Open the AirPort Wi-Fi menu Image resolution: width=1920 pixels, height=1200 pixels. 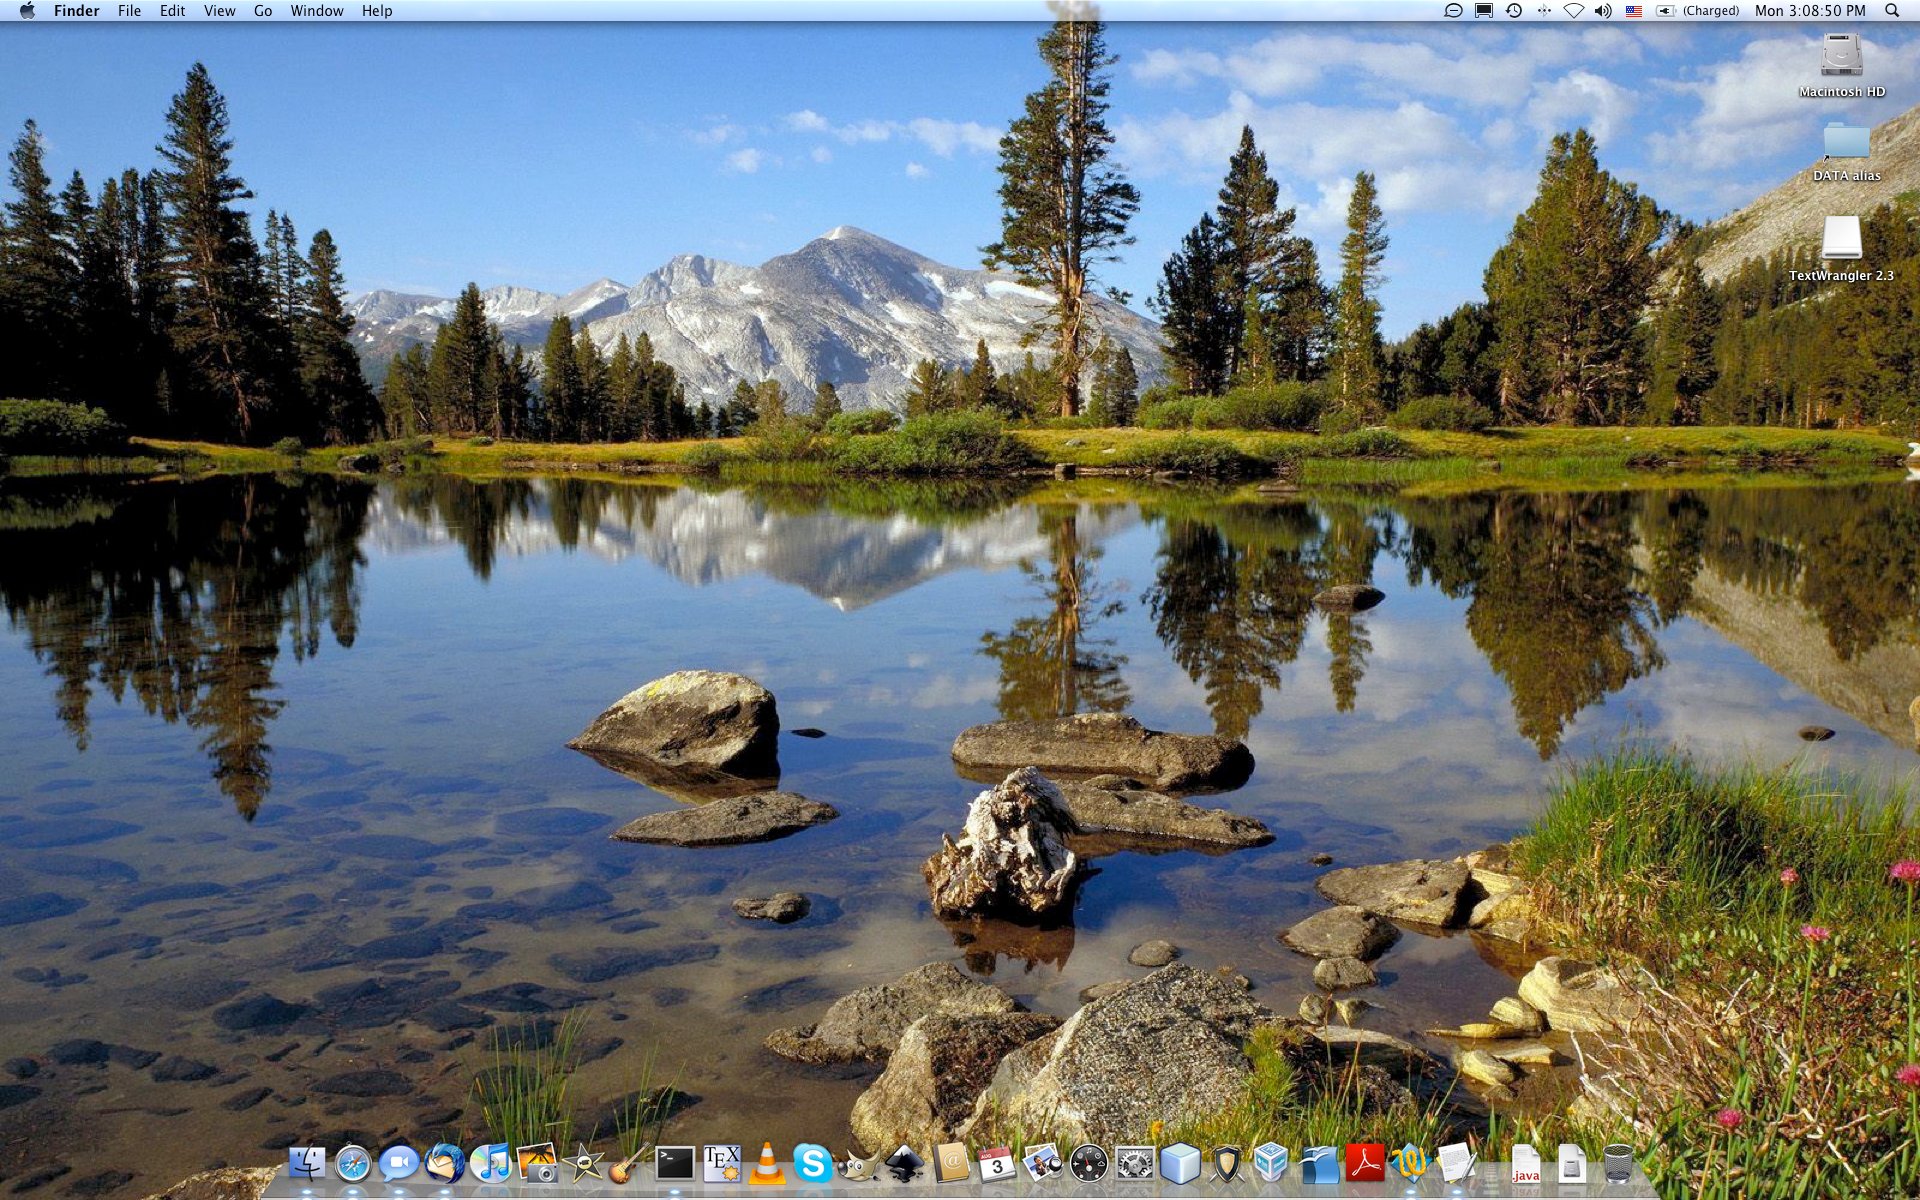click(1574, 11)
